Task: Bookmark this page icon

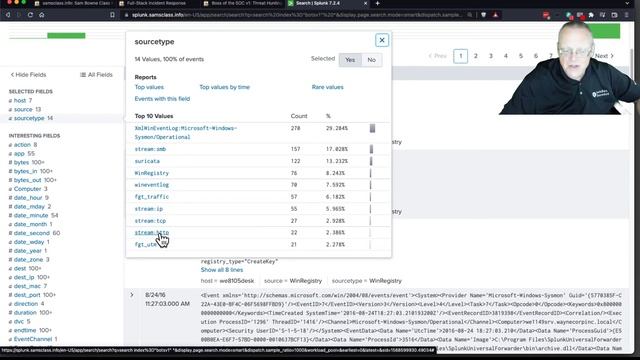Action: [x=112, y=15]
